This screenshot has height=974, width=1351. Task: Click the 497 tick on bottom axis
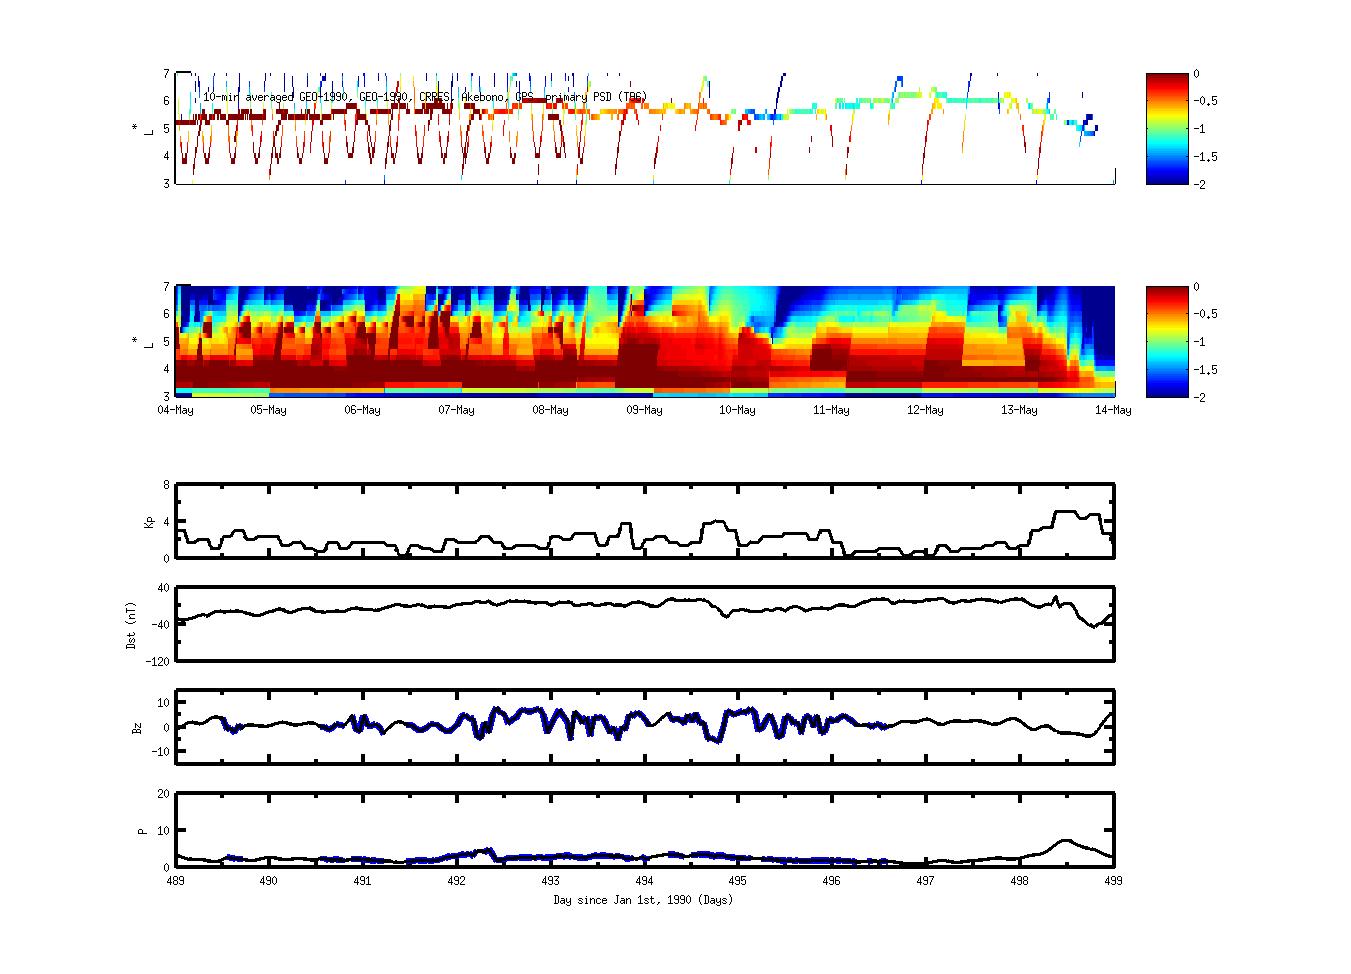[x=925, y=881]
